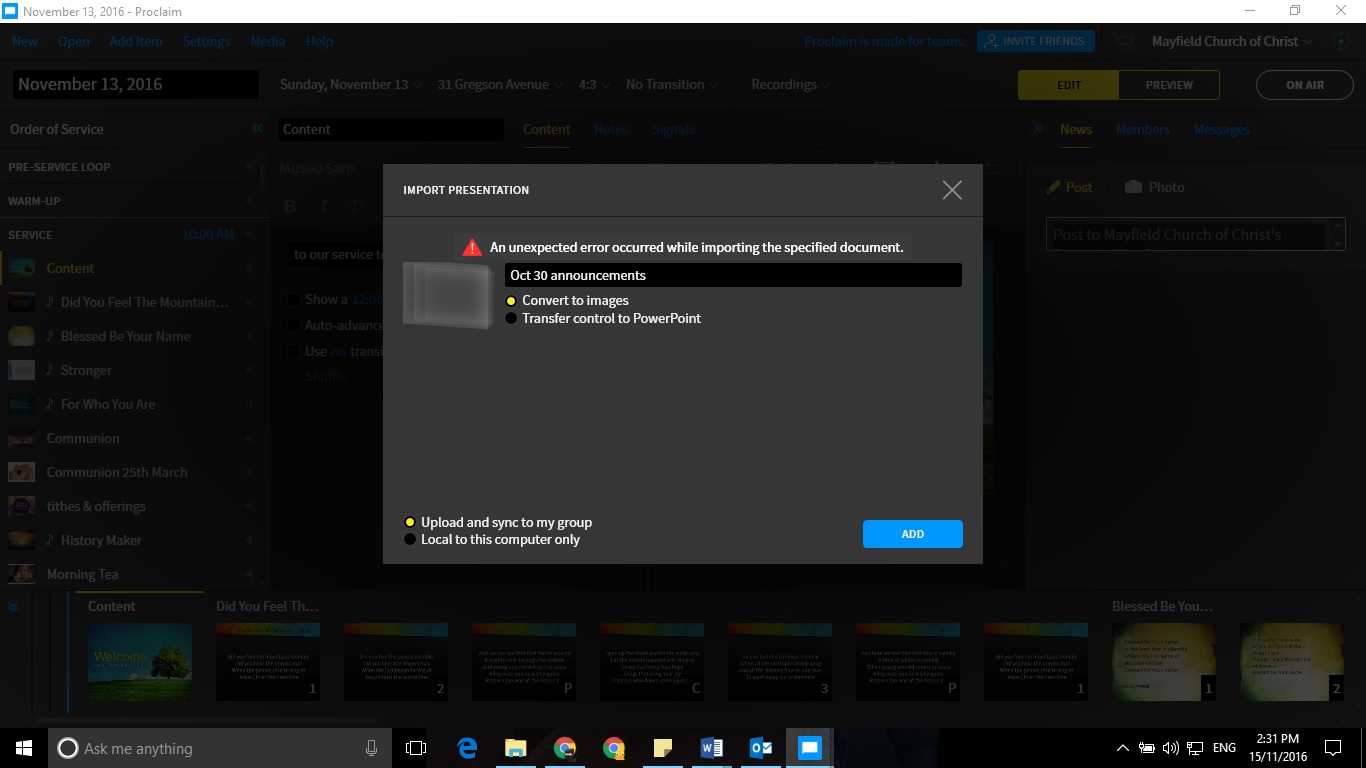Open the Open menu
The image size is (1366, 768).
coord(73,41)
